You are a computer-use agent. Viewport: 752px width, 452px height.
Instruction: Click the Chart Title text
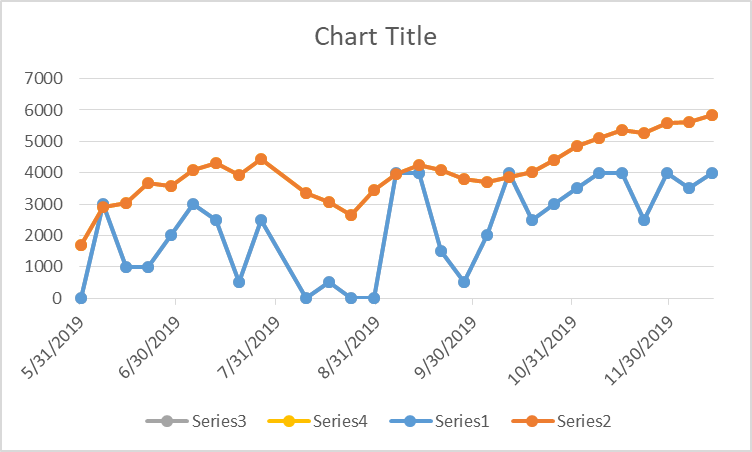[x=375, y=37]
